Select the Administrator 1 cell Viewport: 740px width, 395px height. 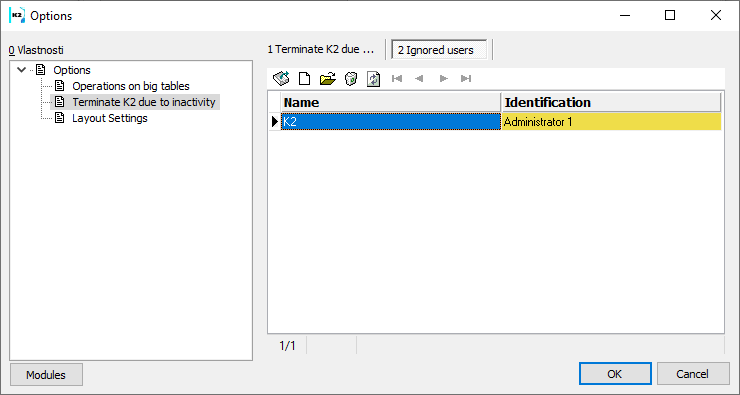(612, 122)
